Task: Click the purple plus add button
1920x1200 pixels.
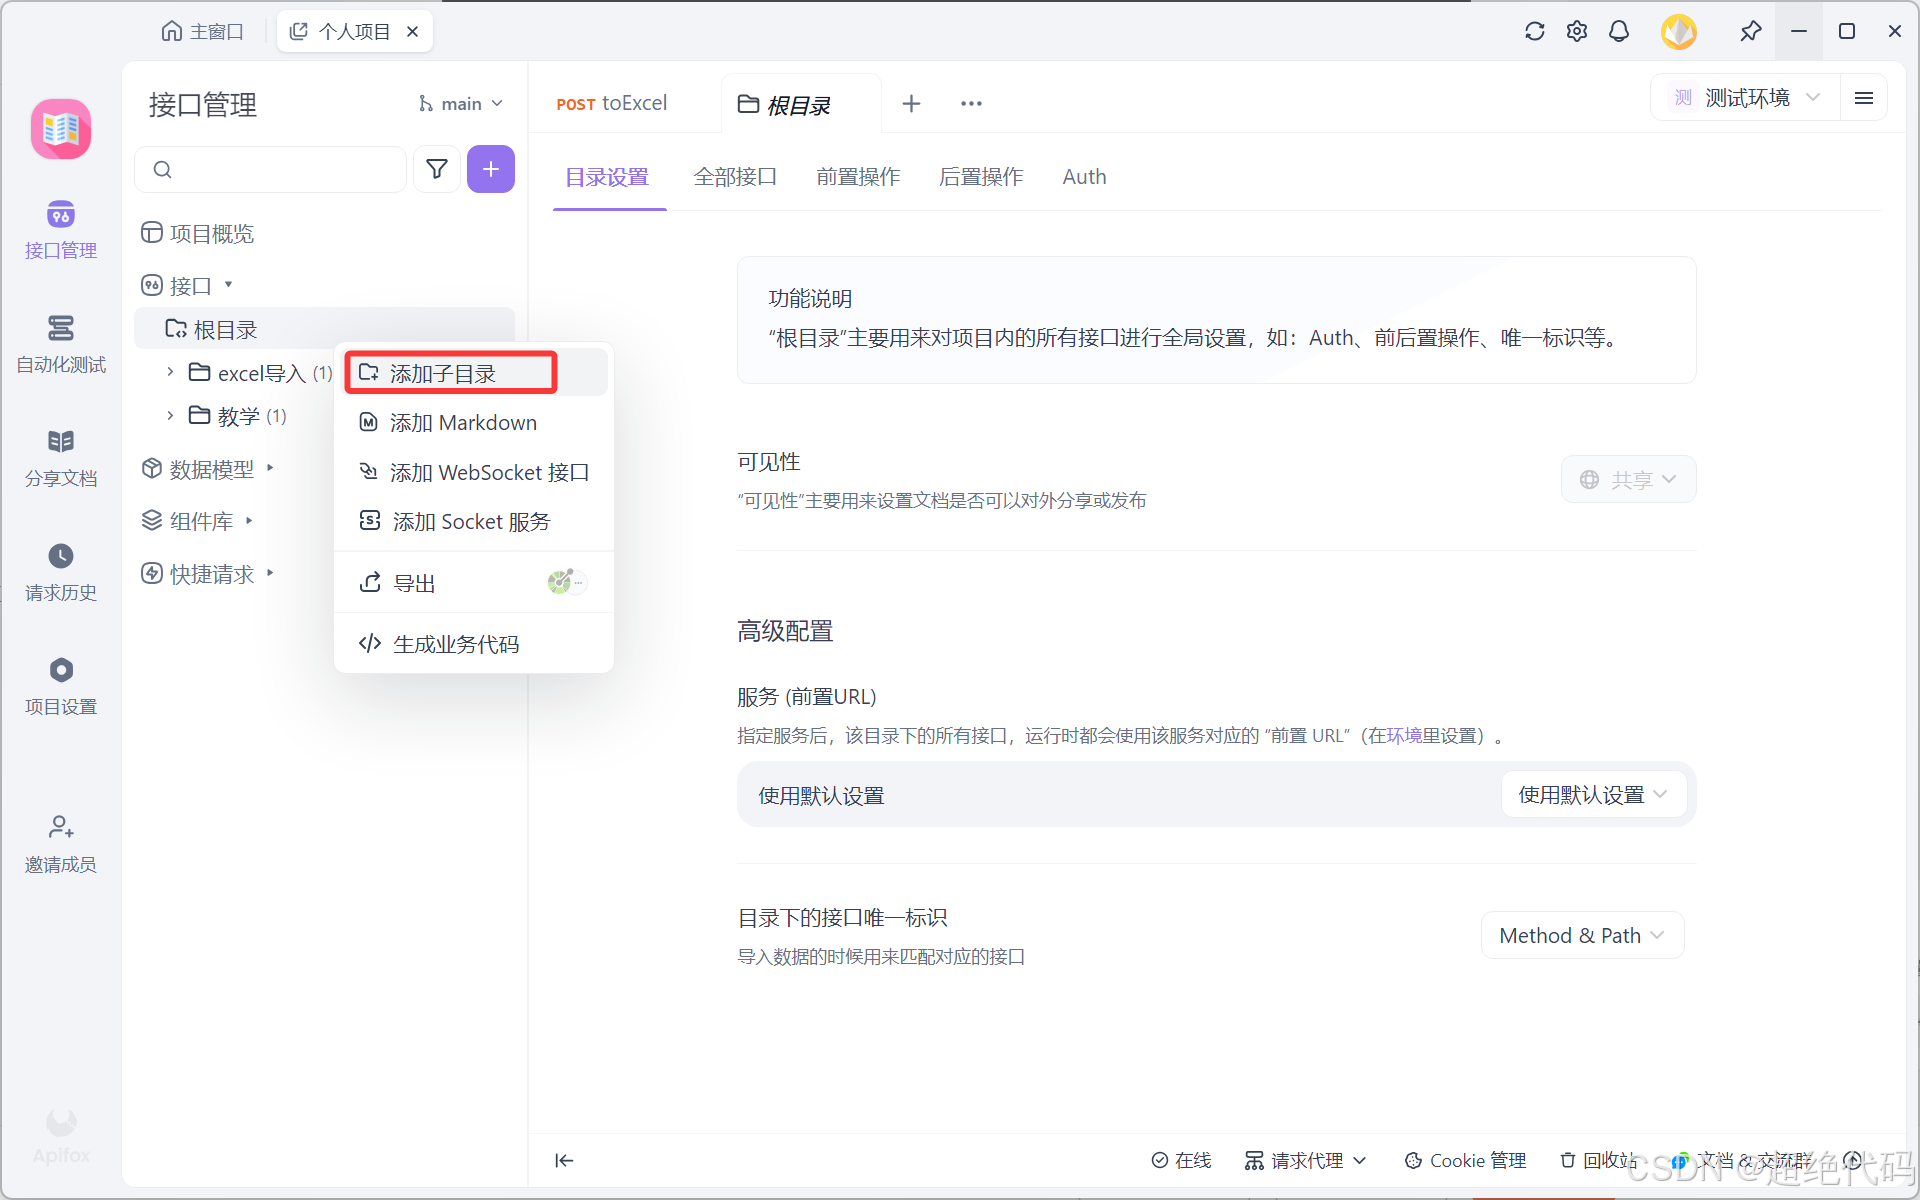Action: click(491, 169)
